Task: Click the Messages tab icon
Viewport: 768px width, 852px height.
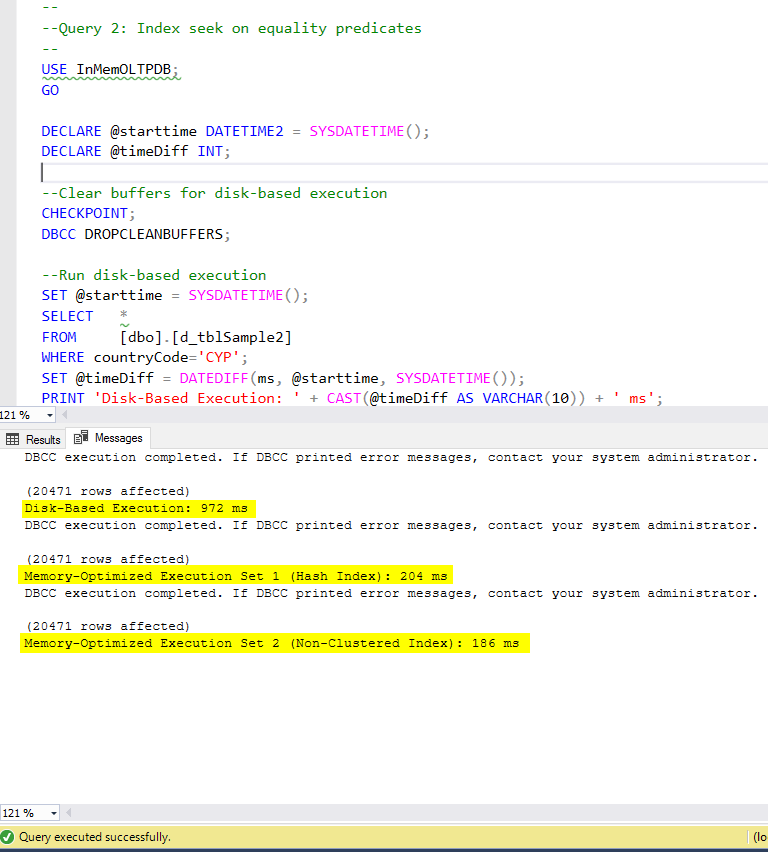Action: (81, 437)
